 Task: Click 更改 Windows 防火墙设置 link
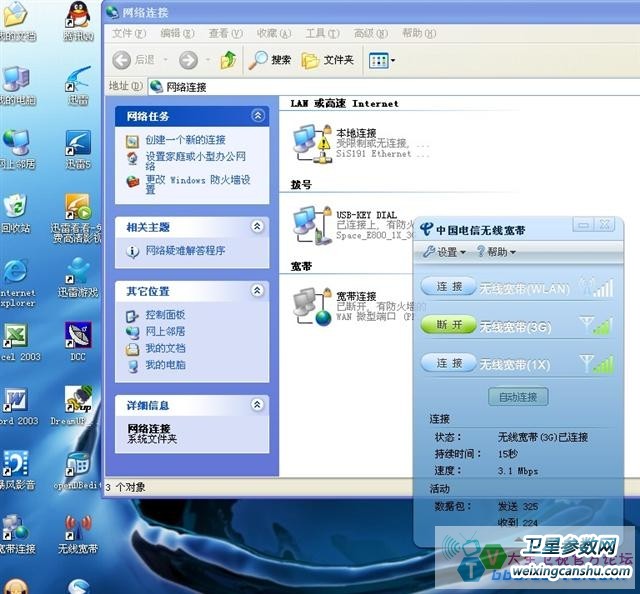point(198,185)
